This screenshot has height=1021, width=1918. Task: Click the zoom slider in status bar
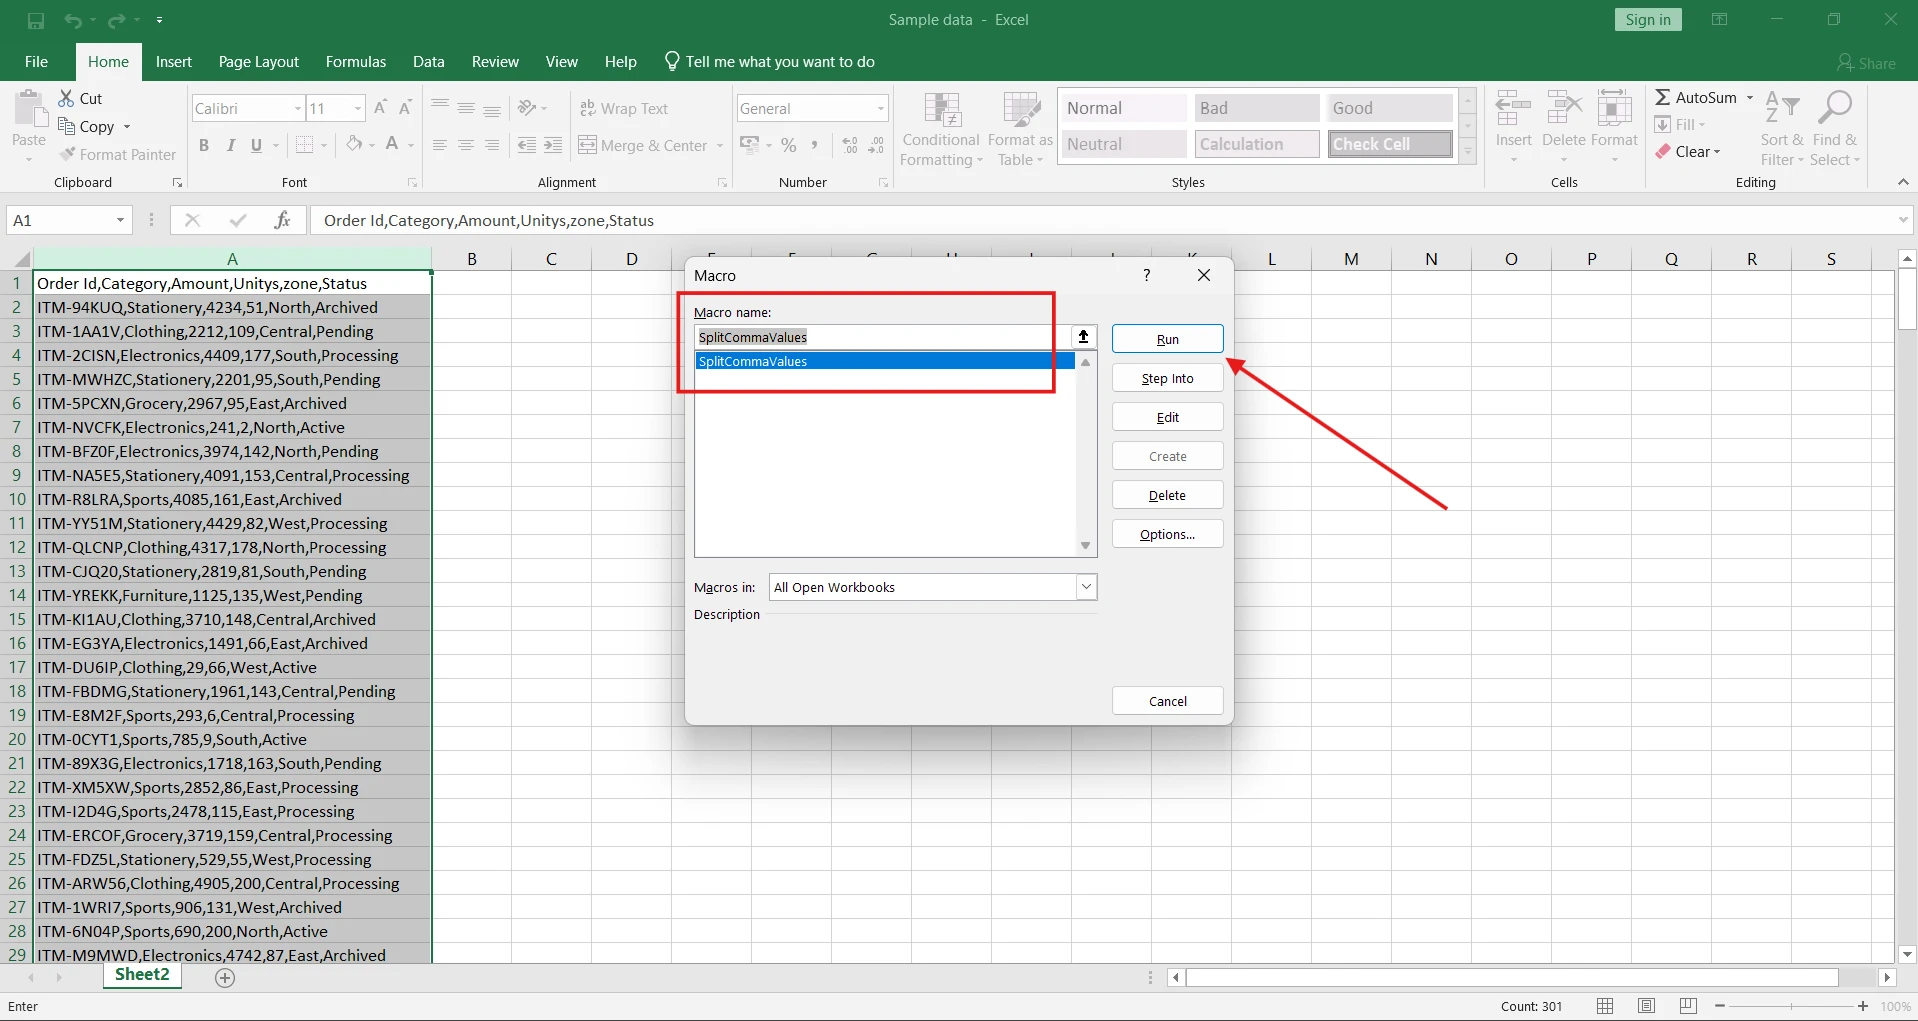click(x=1791, y=1006)
